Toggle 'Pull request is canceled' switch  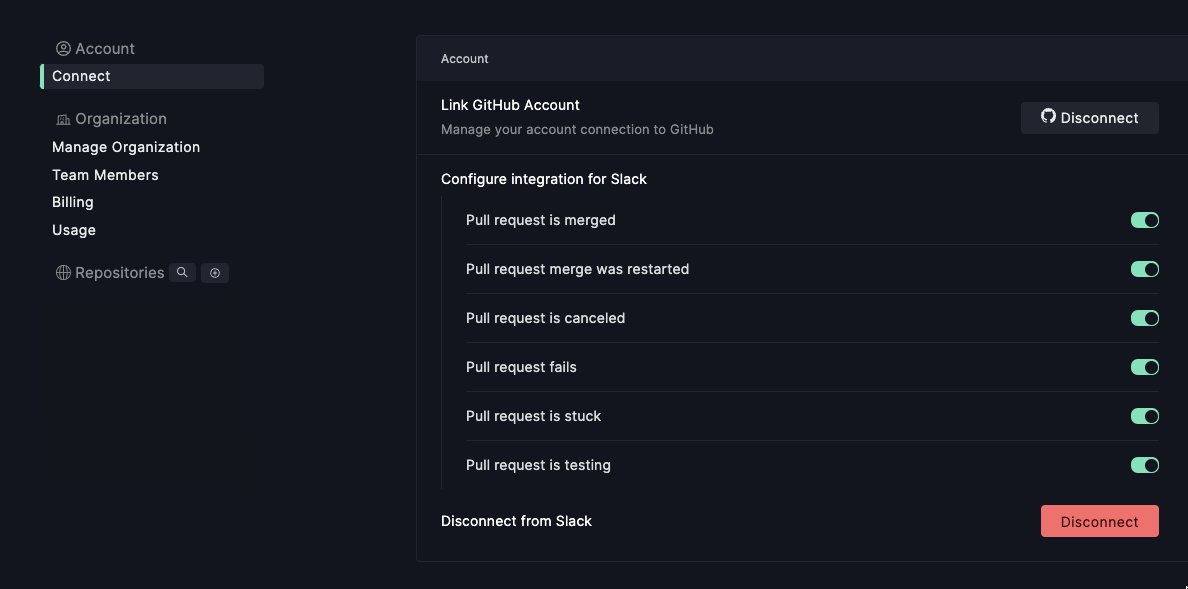click(x=1144, y=318)
